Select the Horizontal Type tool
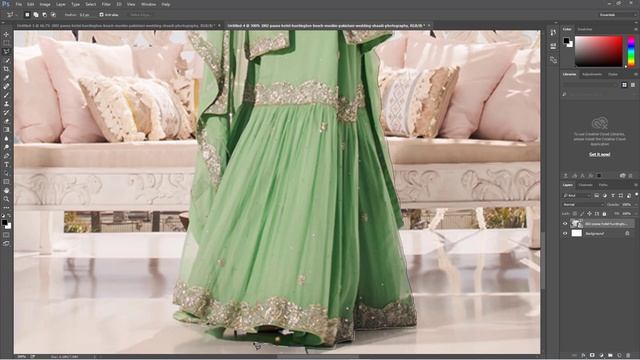640x360 pixels. (x=6, y=164)
